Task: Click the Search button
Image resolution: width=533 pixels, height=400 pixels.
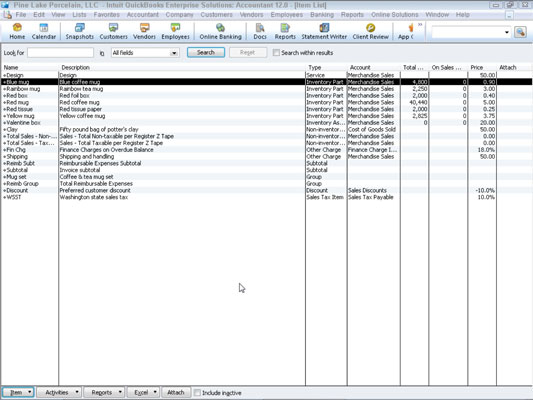Action: pyautogui.click(x=206, y=52)
